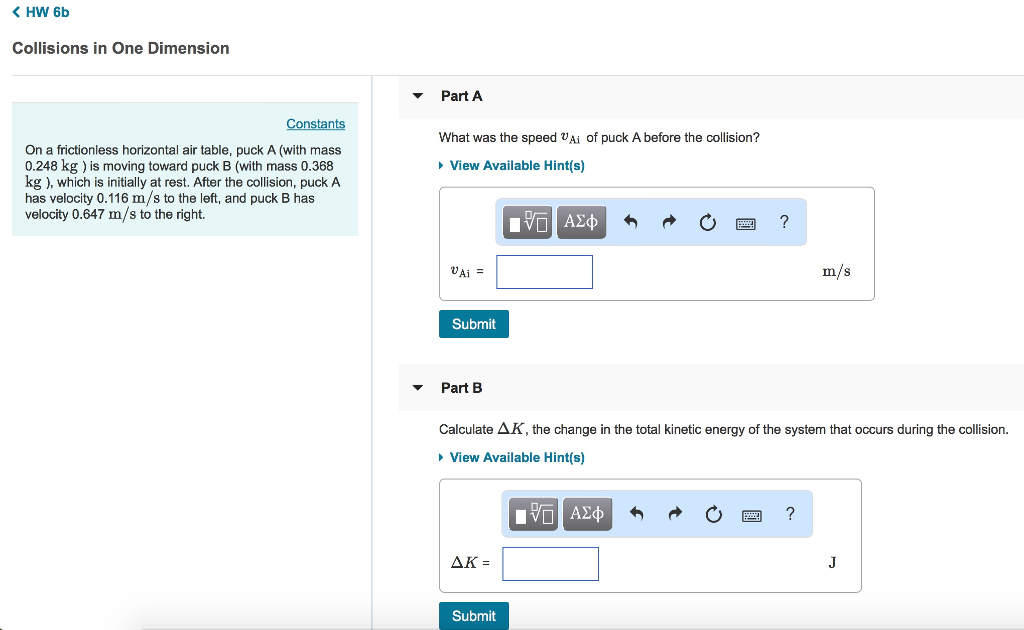Select the math template icon in Part A toolbar
Screen dimensions: 1024x630
pyautogui.click(x=525, y=222)
